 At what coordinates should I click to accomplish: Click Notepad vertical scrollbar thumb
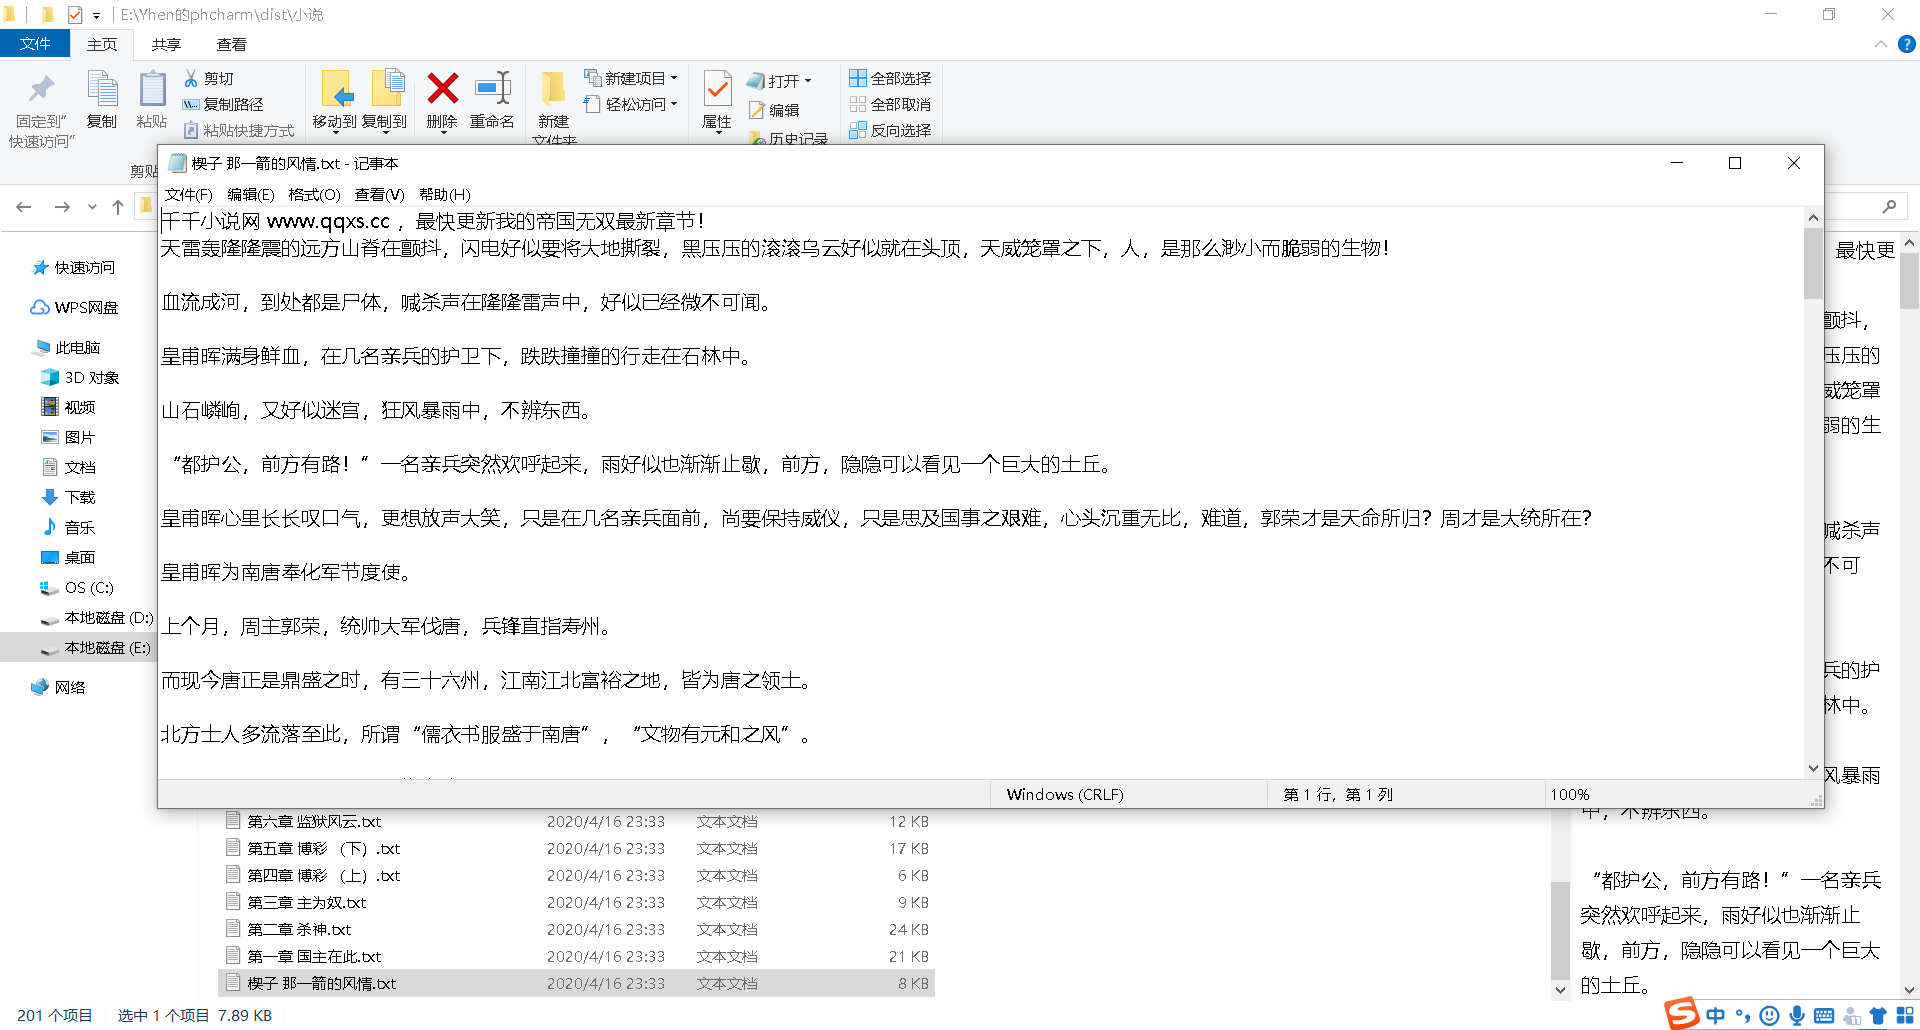click(1813, 263)
